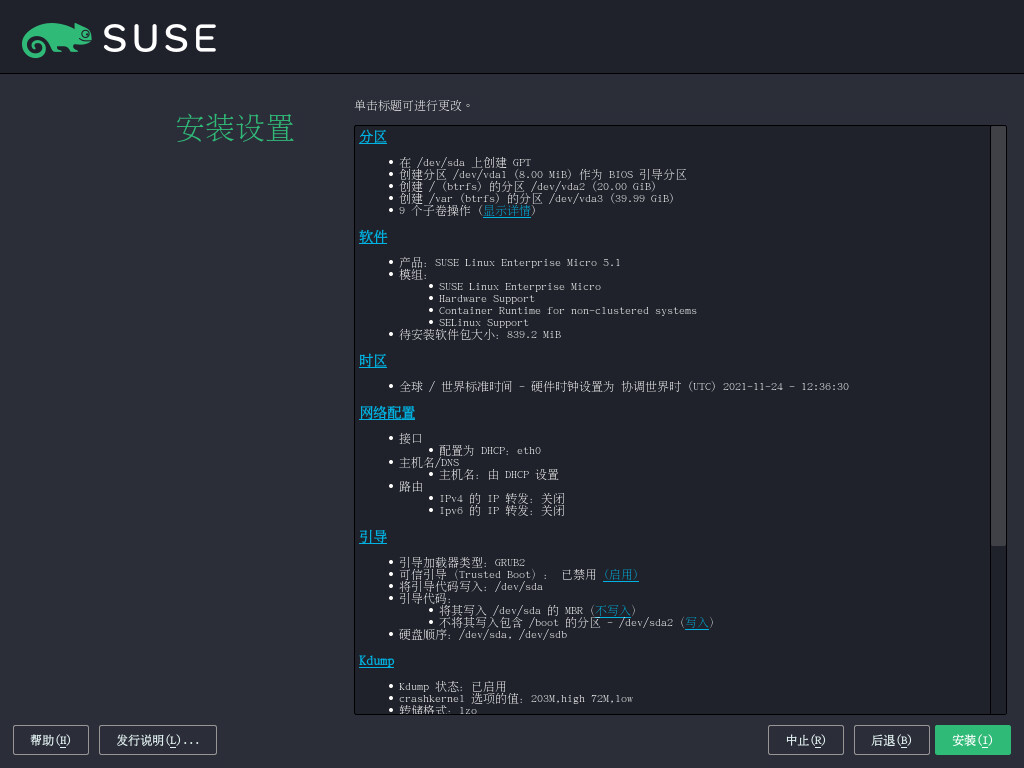The height and width of the screenshot is (768, 1024).
Task: Select the SELinux Support module entry
Action: pyautogui.click(x=484, y=323)
